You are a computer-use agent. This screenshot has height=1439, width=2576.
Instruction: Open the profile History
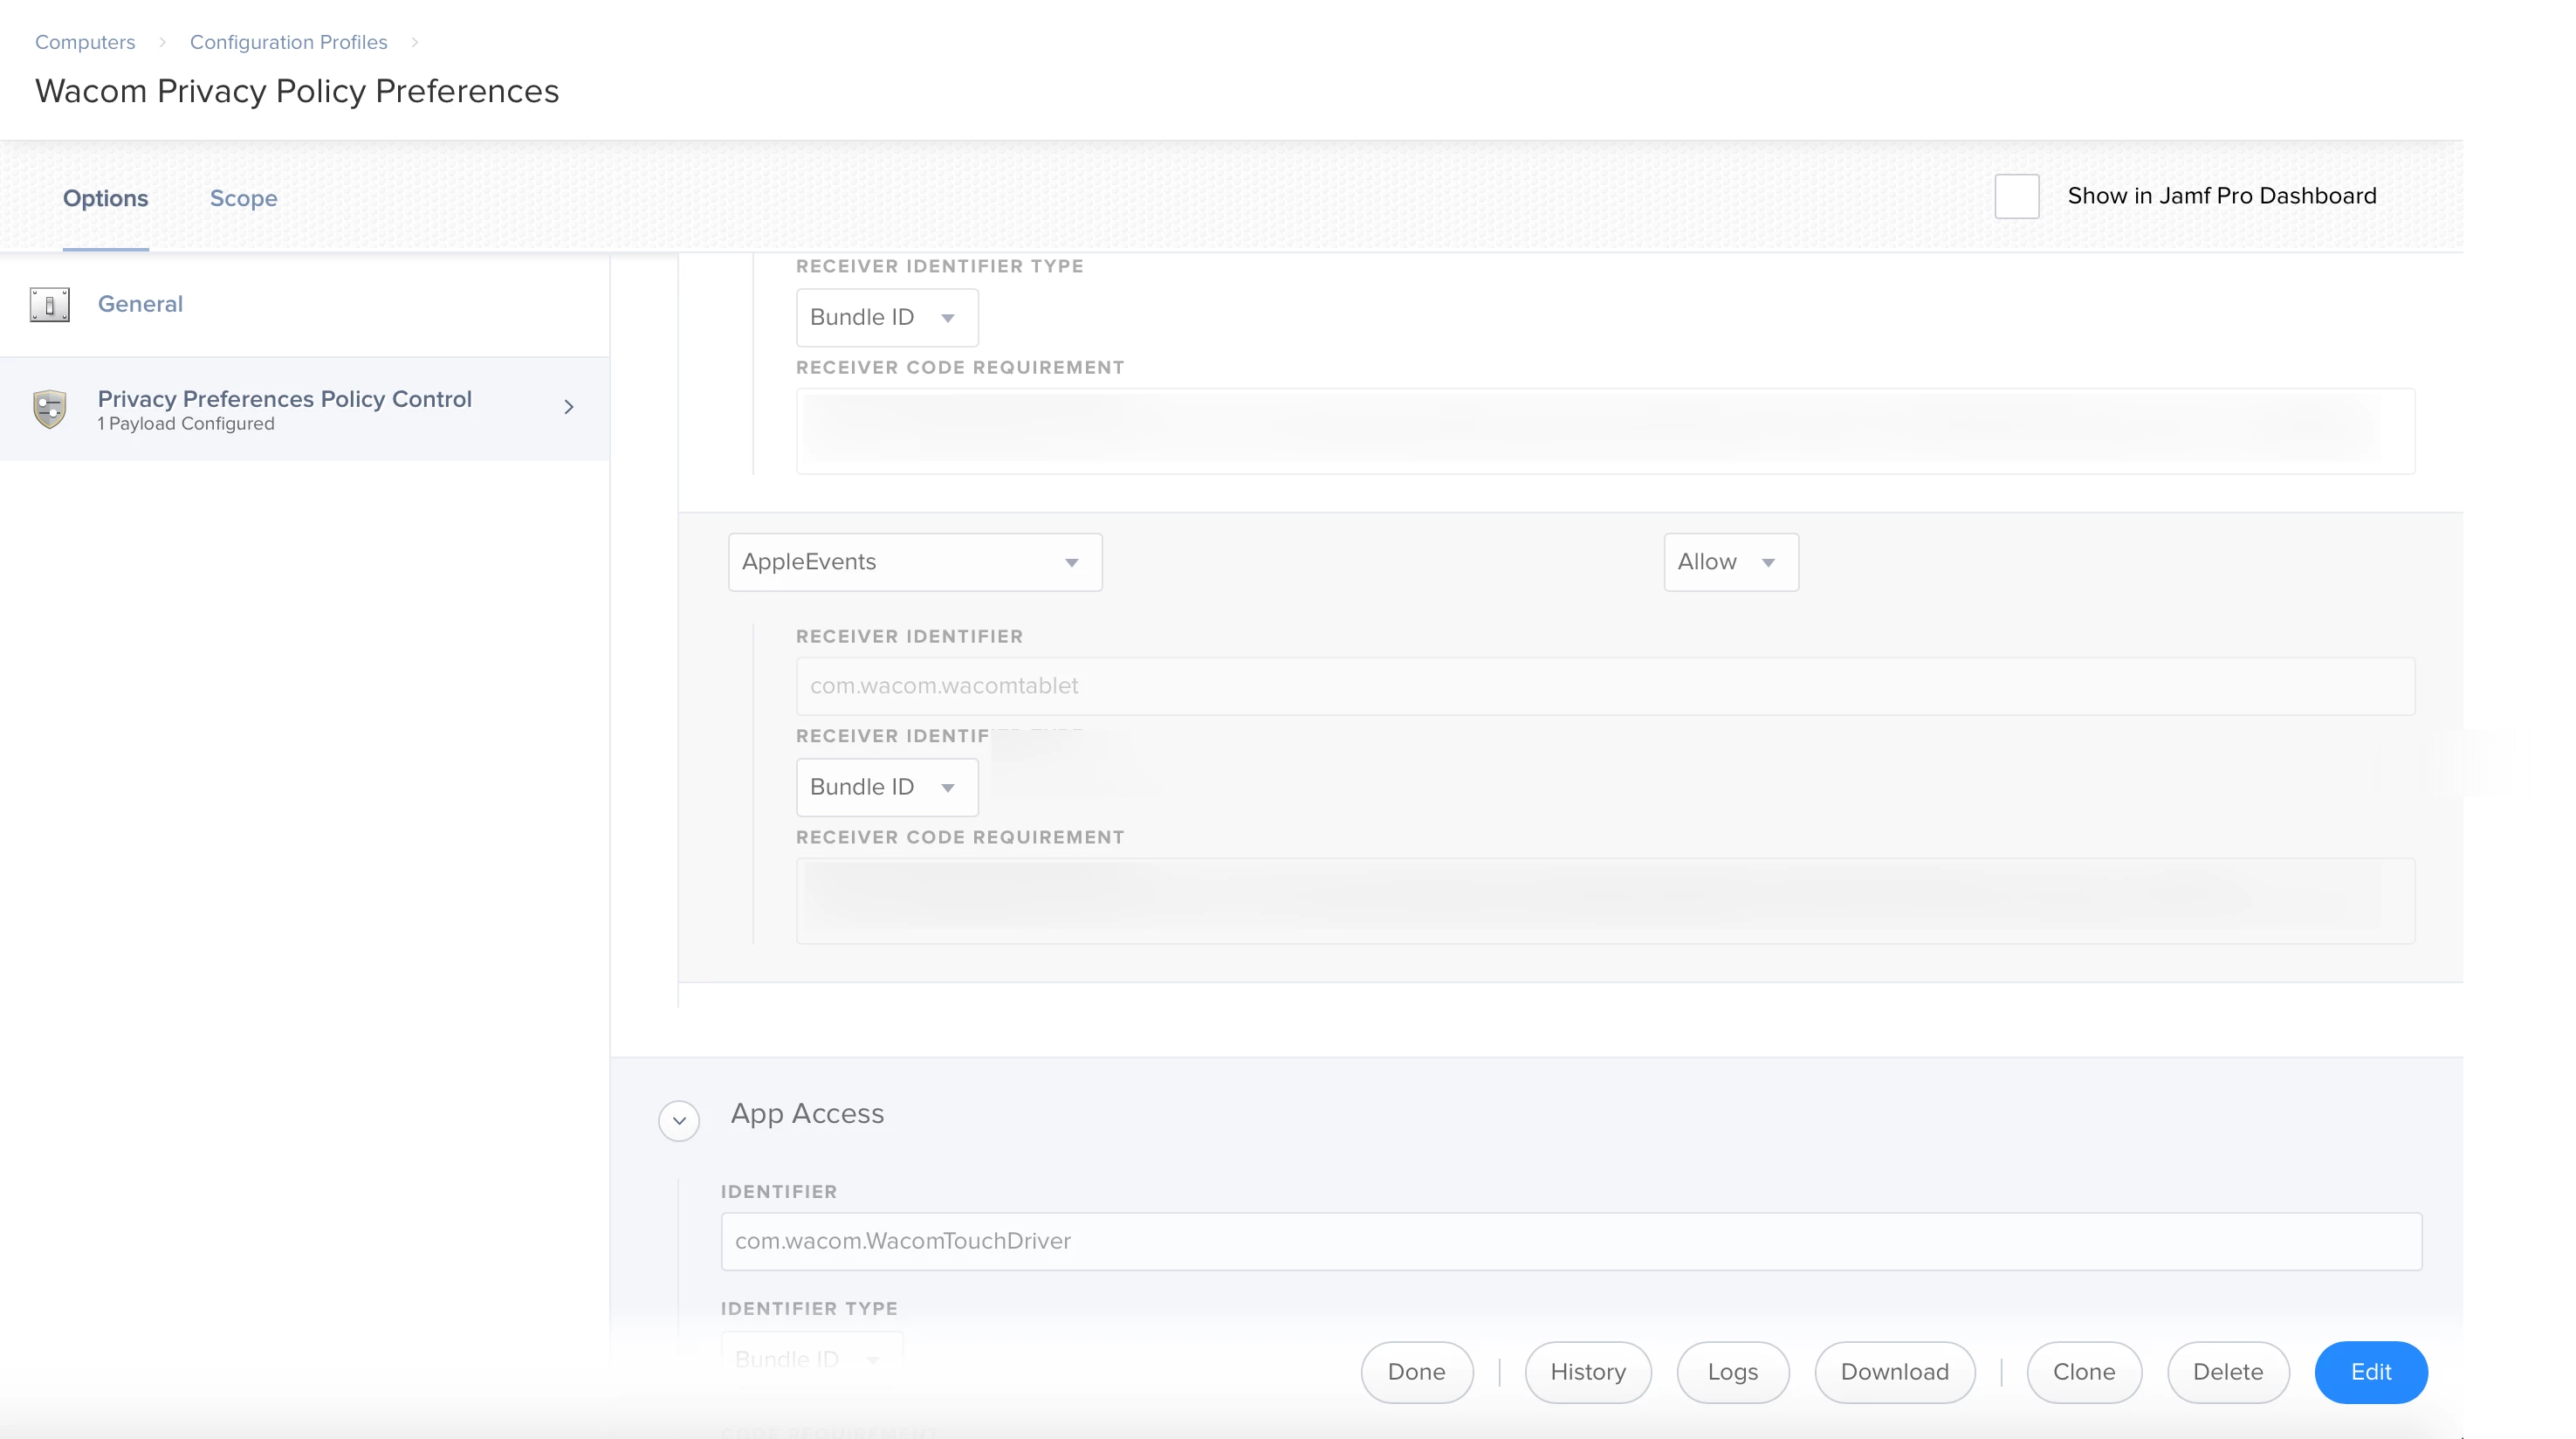(1587, 1372)
